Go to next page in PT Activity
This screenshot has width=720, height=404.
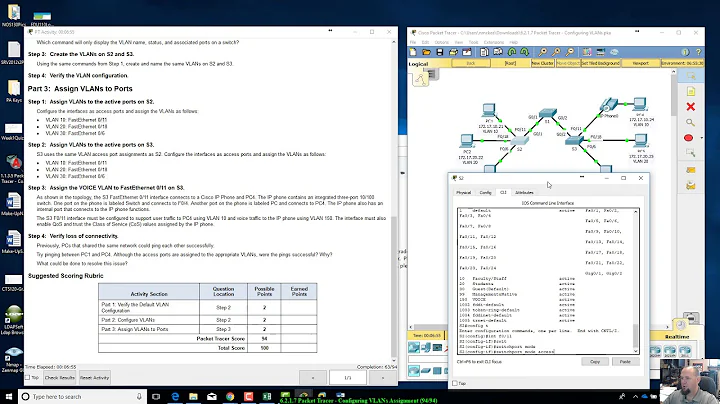click(382, 378)
